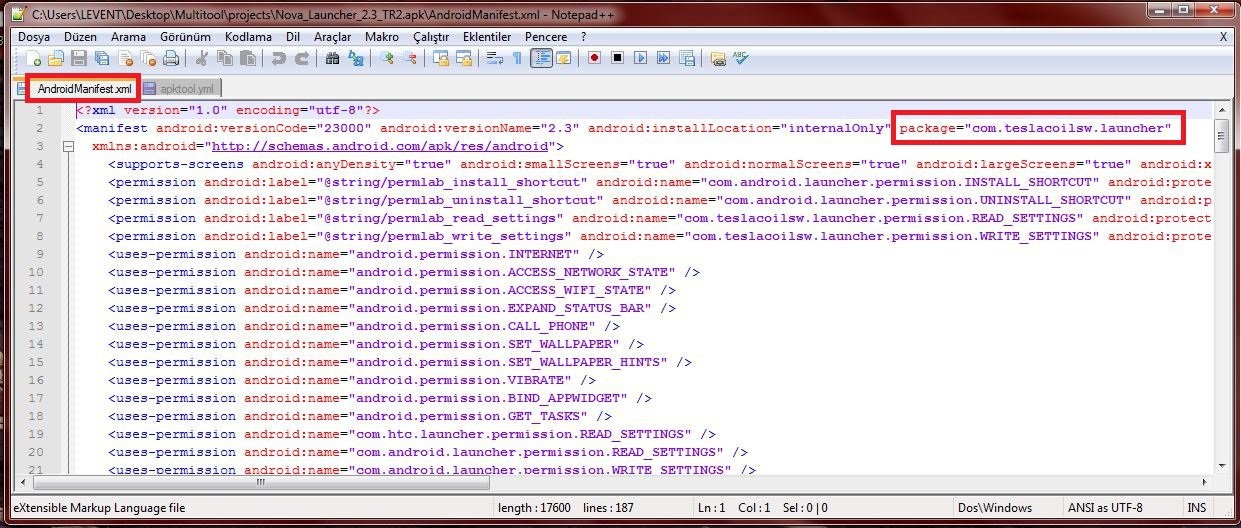Toggle the Word Wrap toolbar button
Image resolution: width=1241 pixels, height=528 pixels.
click(494, 59)
